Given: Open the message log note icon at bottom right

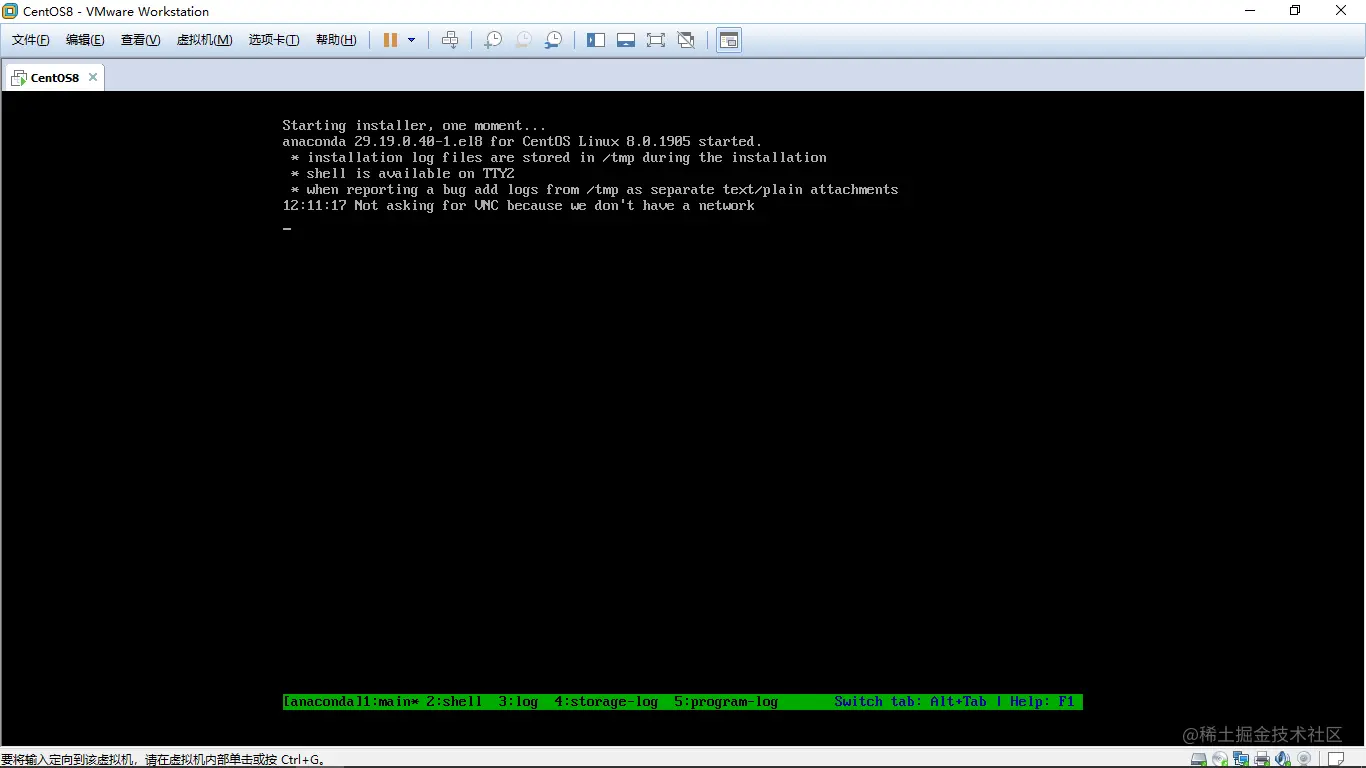Looking at the screenshot, I should pos(1335,759).
